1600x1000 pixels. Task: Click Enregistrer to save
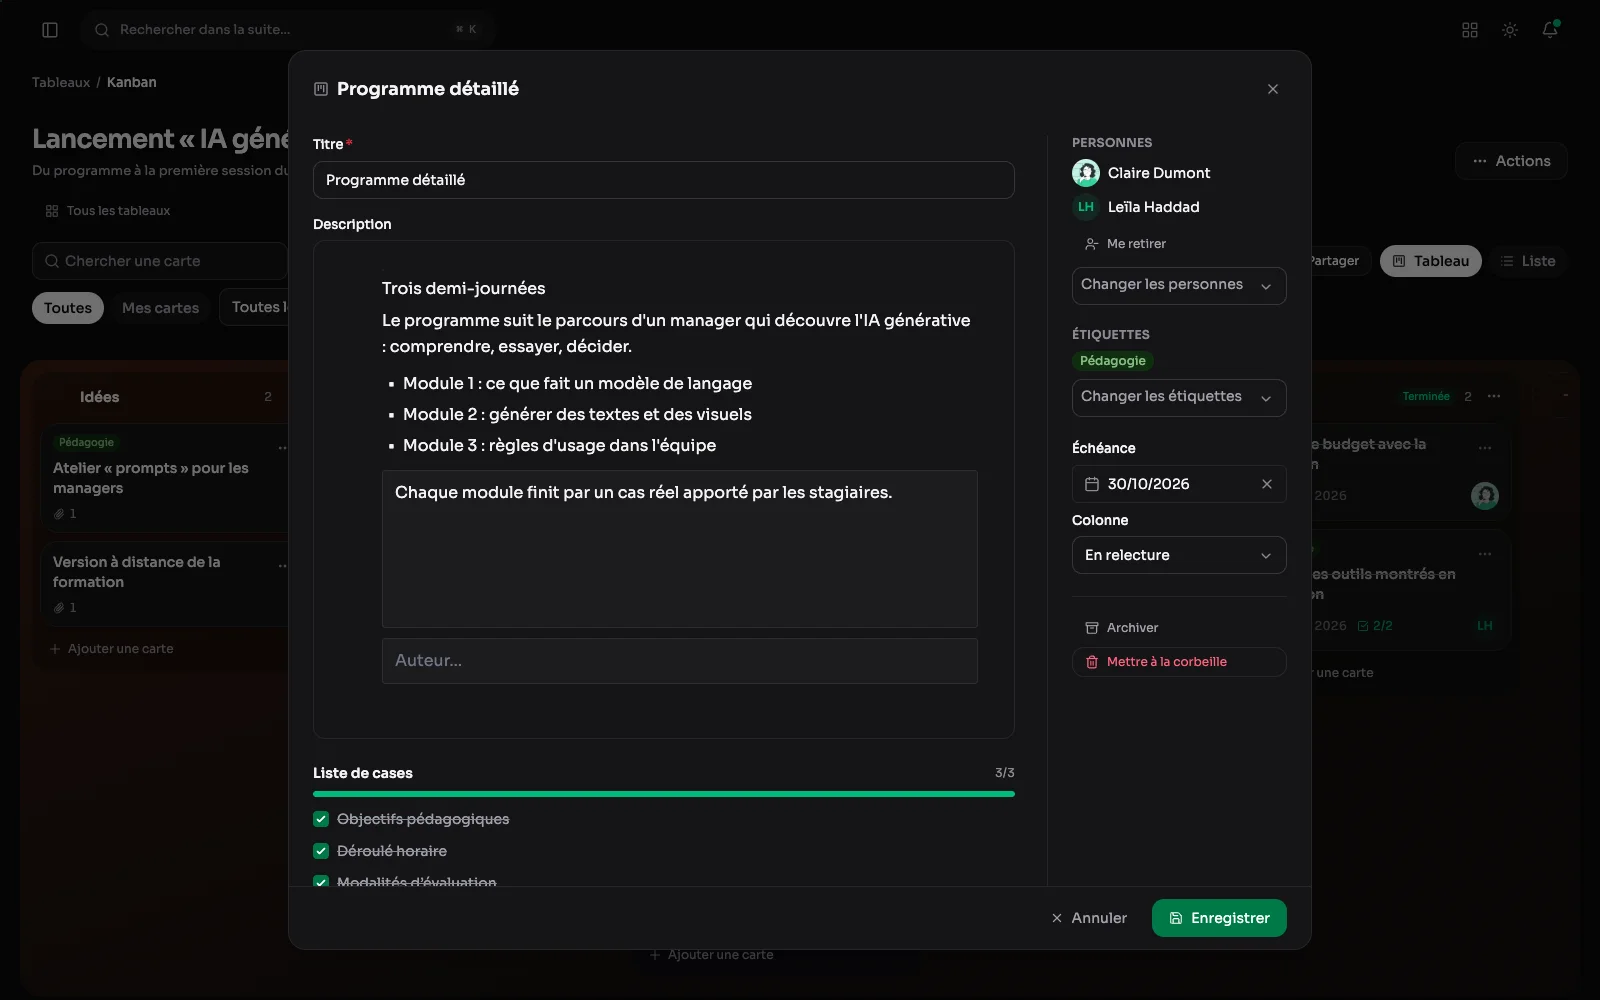pyautogui.click(x=1219, y=918)
